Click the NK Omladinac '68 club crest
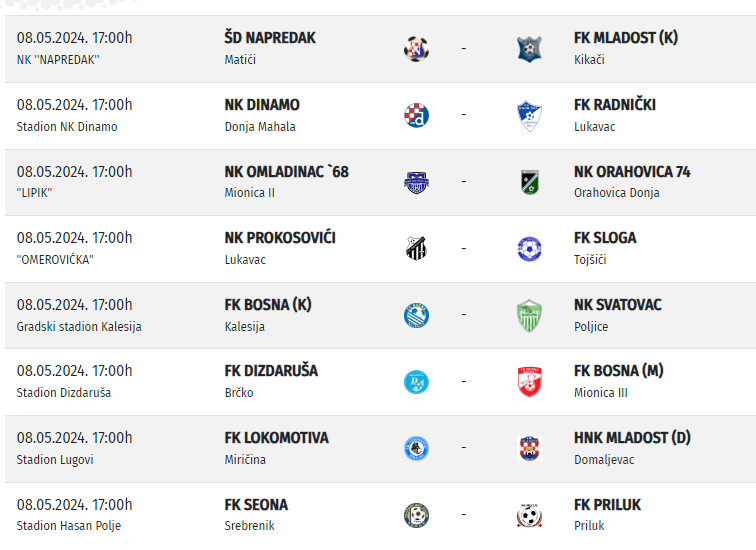This screenshot has width=756, height=550. click(x=416, y=182)
